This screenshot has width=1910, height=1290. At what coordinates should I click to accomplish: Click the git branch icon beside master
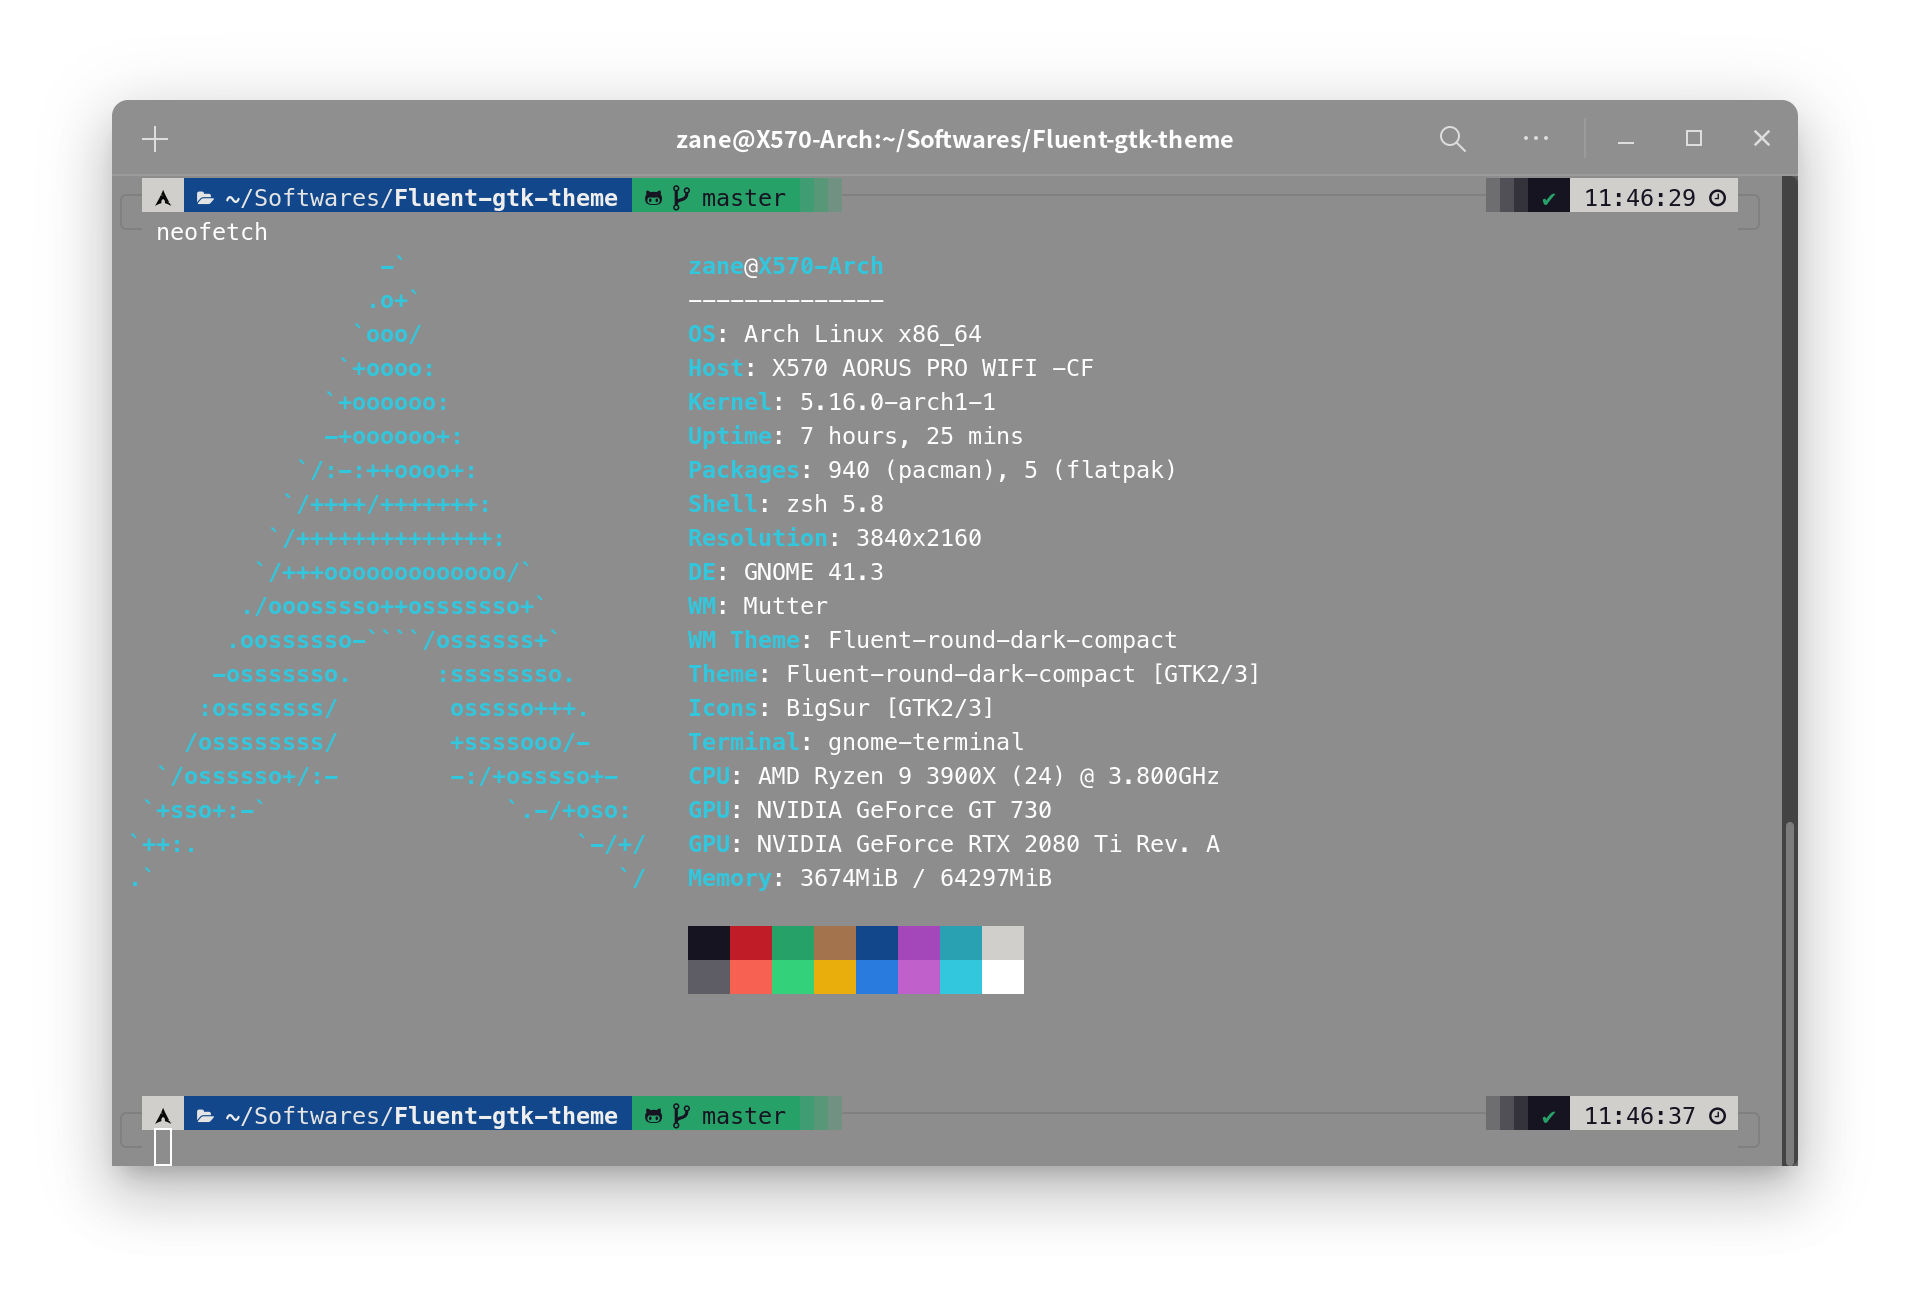681,197
